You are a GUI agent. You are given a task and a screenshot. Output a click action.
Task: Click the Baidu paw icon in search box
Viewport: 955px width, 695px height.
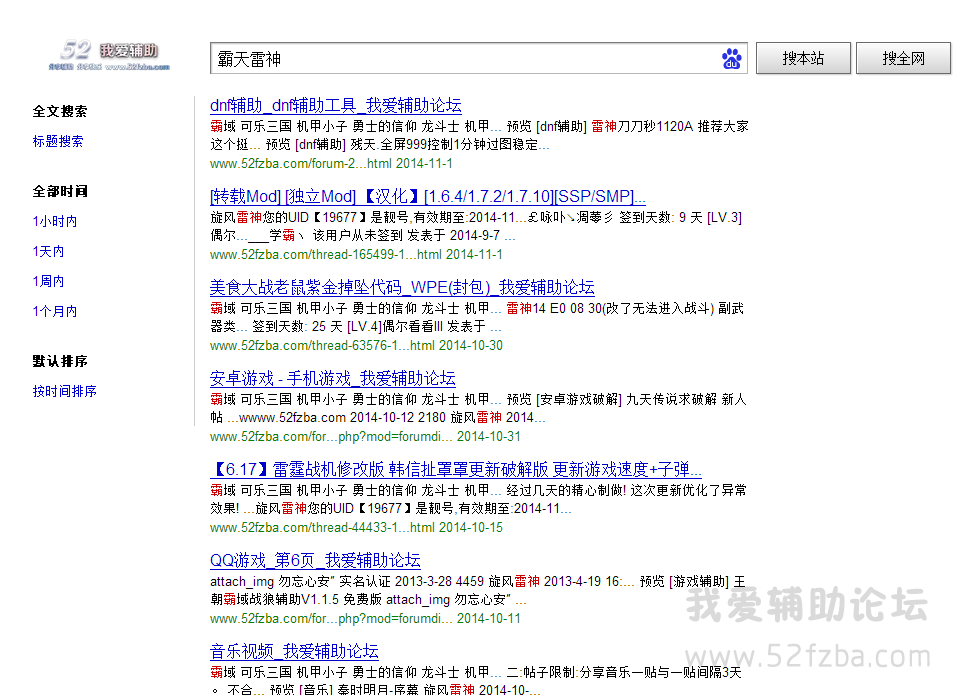tap(732, 59)
